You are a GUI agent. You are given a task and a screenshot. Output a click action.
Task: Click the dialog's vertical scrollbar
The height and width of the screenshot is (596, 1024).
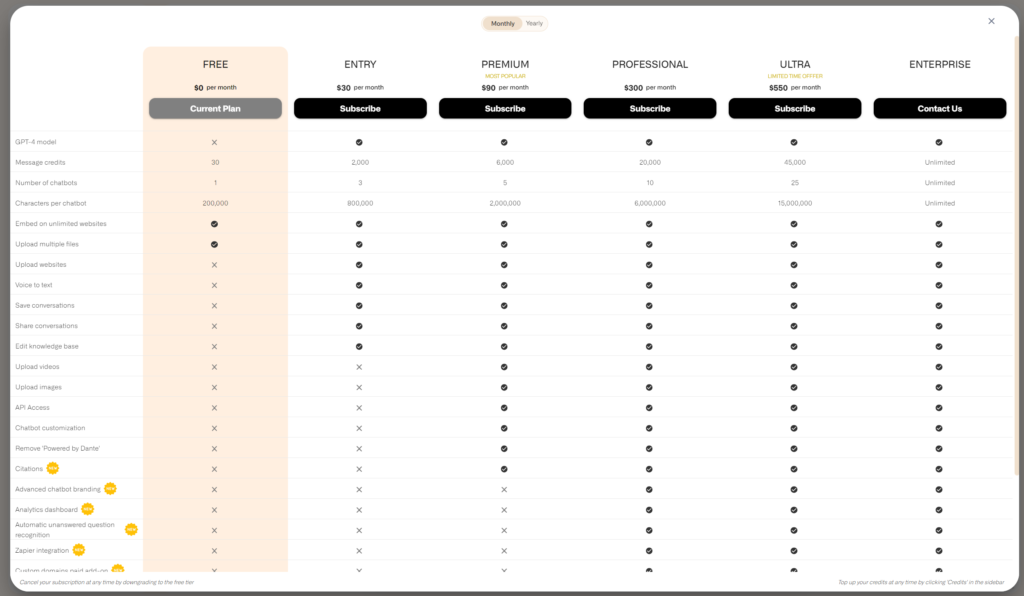(1016, 255)
